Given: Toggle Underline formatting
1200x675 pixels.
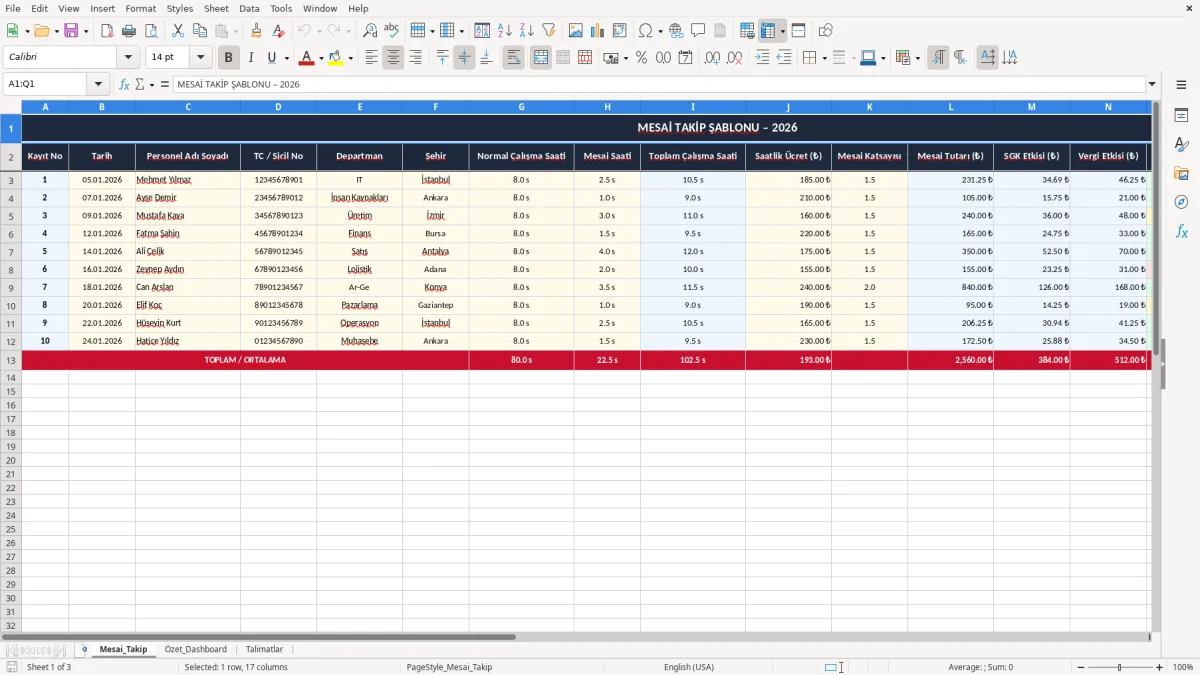Looking at the screenshot, I should [272, 58].
